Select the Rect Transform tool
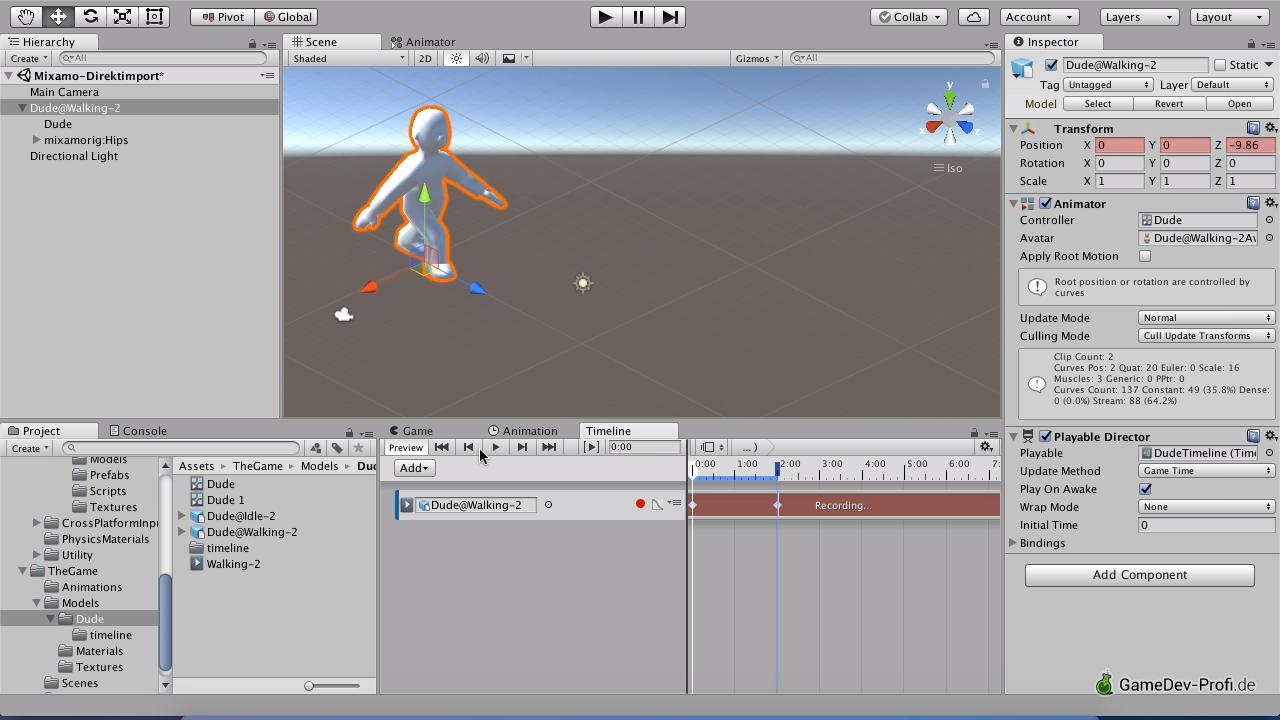 point(154,16)
